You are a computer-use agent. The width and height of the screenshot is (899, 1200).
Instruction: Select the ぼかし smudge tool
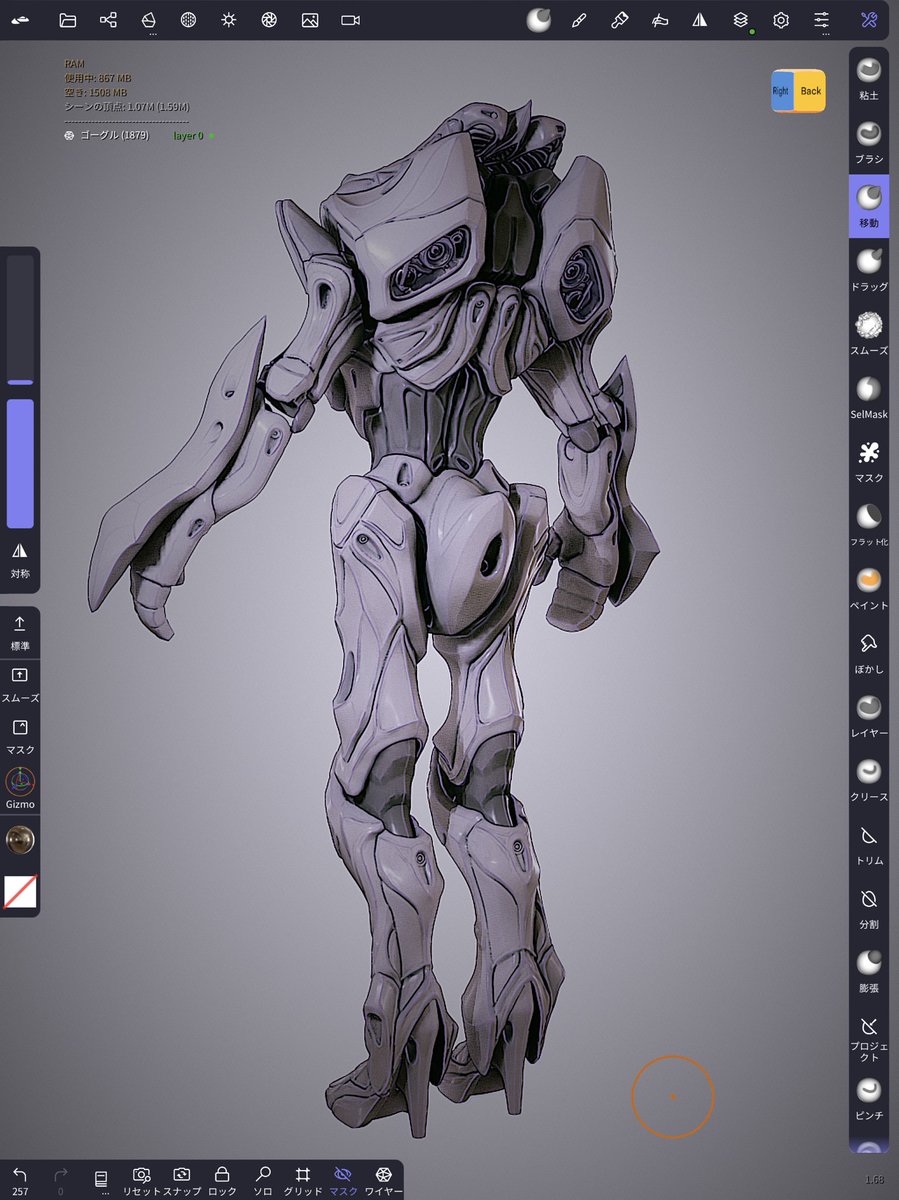click(x=869, y=653)
